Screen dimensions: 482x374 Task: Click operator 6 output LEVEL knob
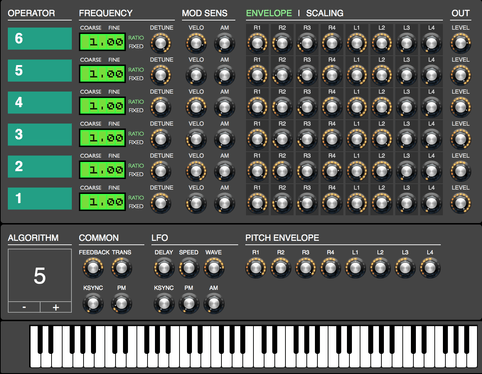pyautogui.click(x=460, y=43)
